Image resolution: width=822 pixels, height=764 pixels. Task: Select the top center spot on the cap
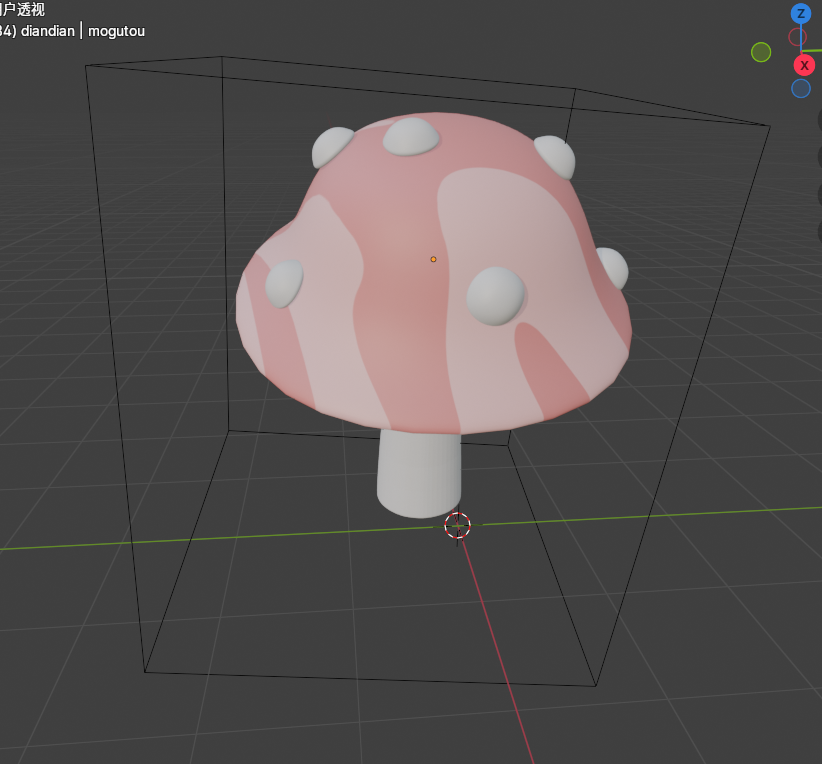[411, 137]
